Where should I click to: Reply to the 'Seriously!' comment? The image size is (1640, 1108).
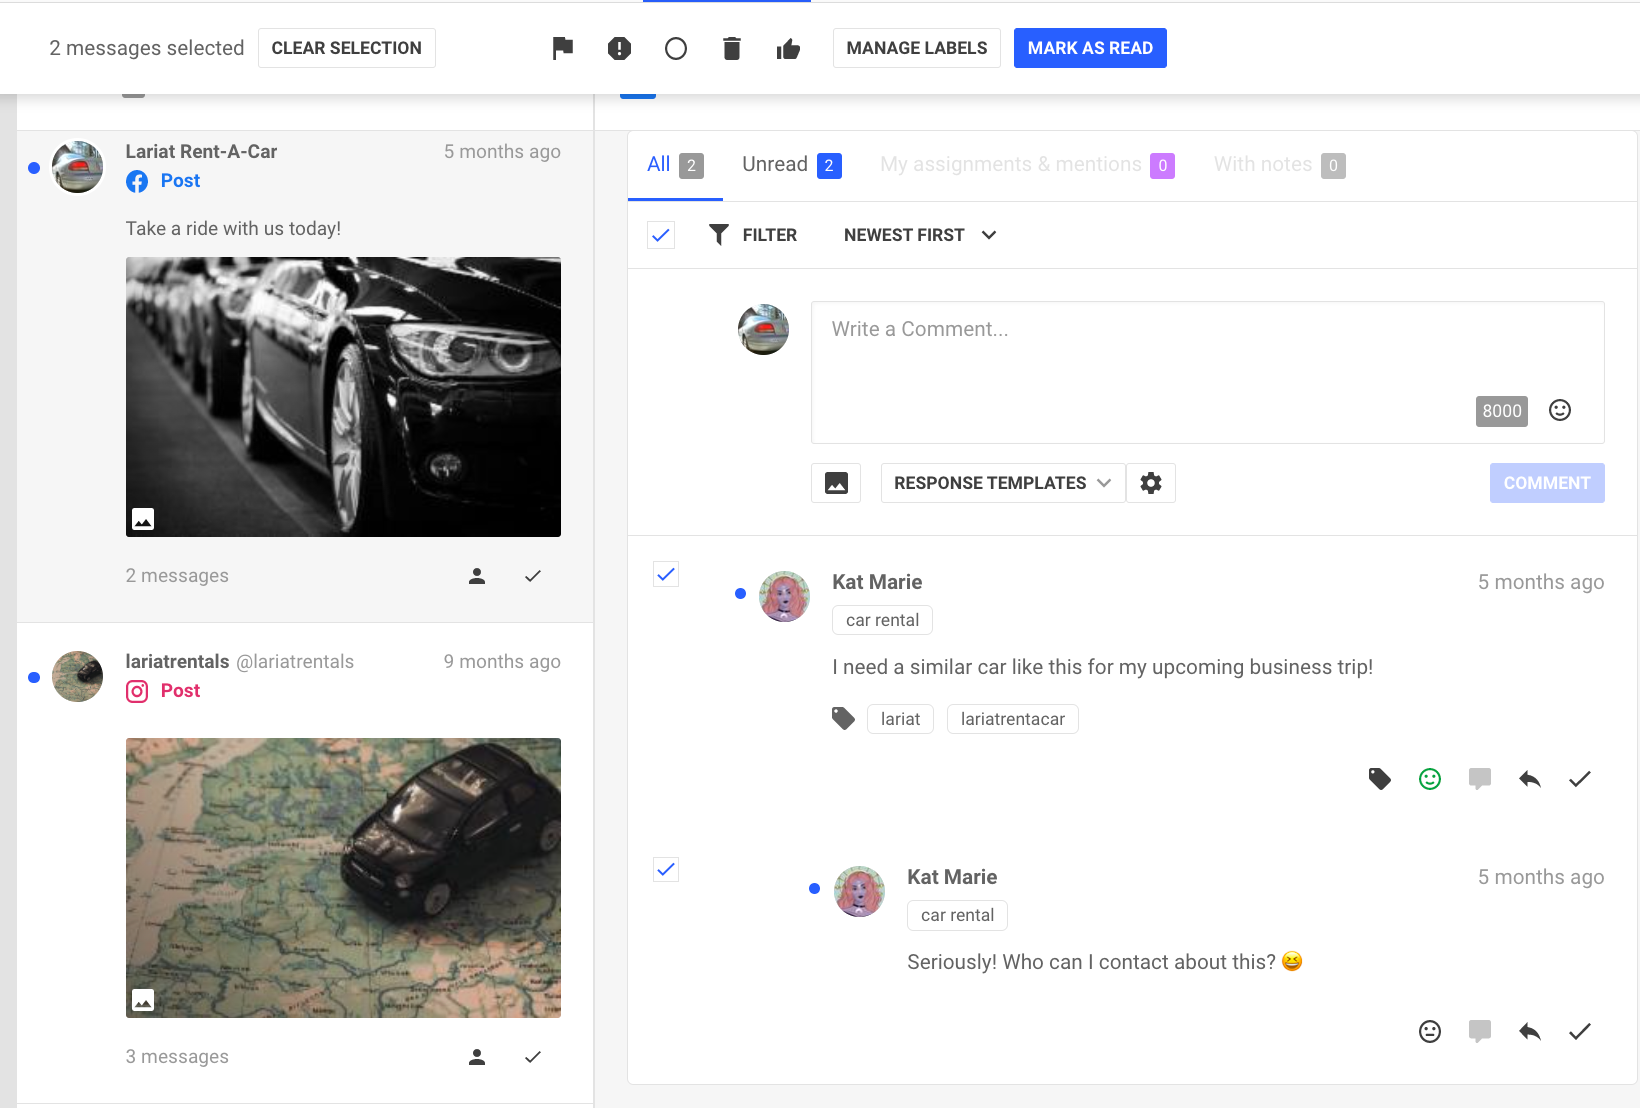click(1530, 1031)
